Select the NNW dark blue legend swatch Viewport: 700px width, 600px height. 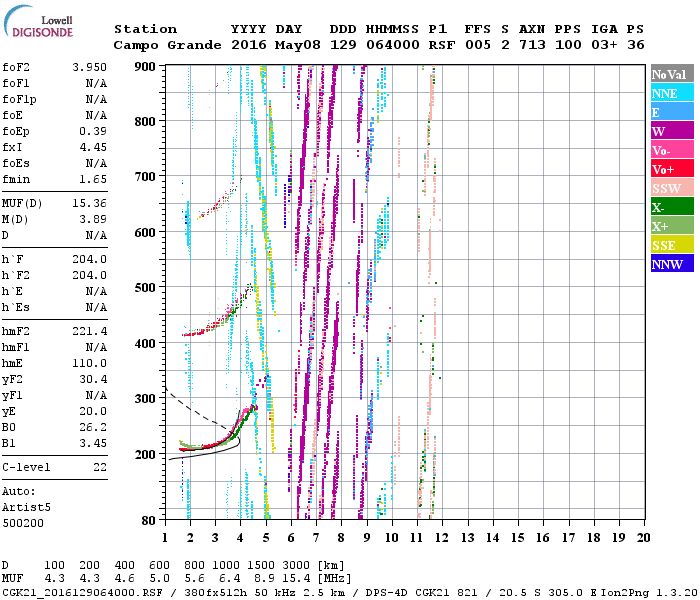point(672,264)
